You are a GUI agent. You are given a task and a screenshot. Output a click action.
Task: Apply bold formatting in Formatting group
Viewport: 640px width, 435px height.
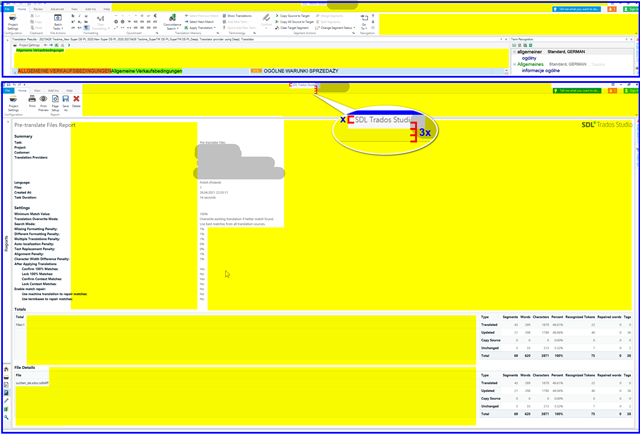73,16
